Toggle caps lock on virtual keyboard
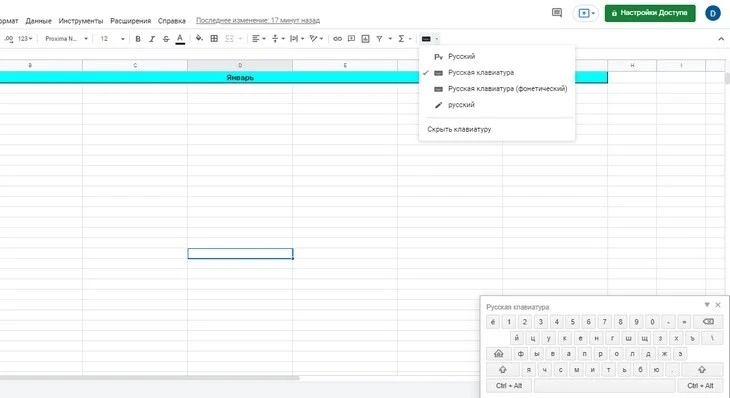The image size is (730, 398). (499, 354)
